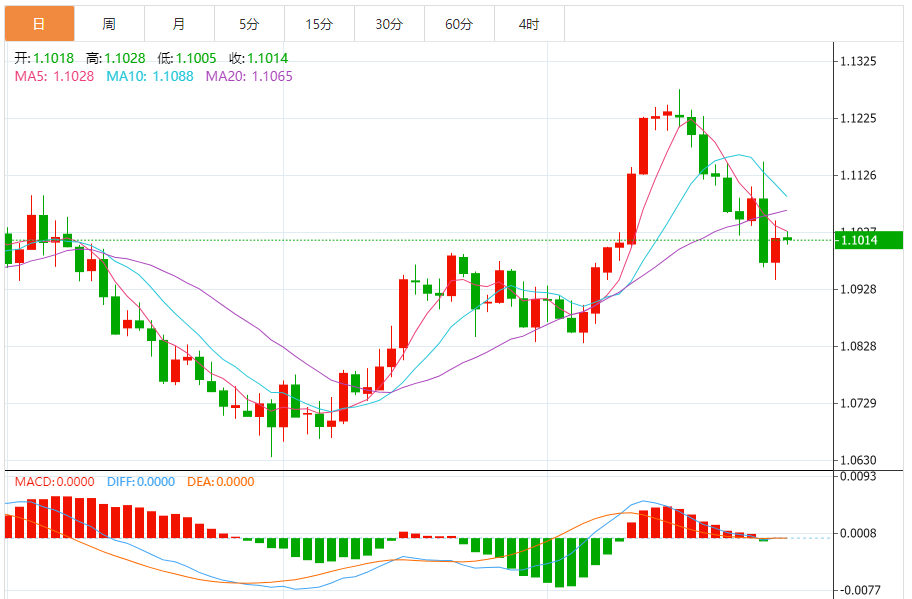Click the green 1.1014 current price tag
The height and width of the screenshot is (599, 912).
tap(868, 240)
